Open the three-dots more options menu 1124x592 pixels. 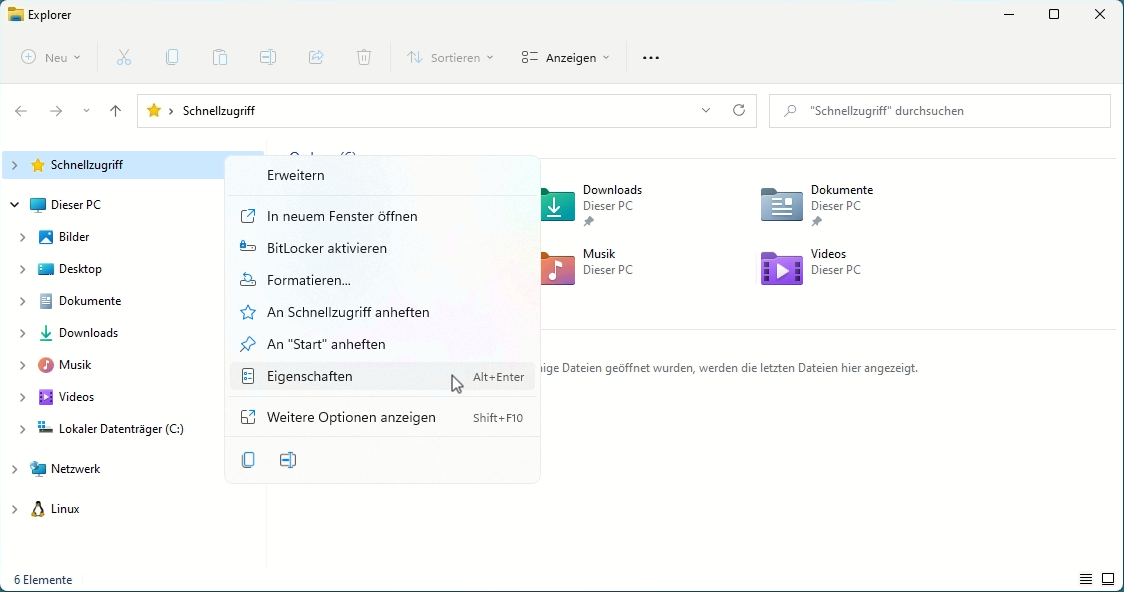(x=651, y=58)
